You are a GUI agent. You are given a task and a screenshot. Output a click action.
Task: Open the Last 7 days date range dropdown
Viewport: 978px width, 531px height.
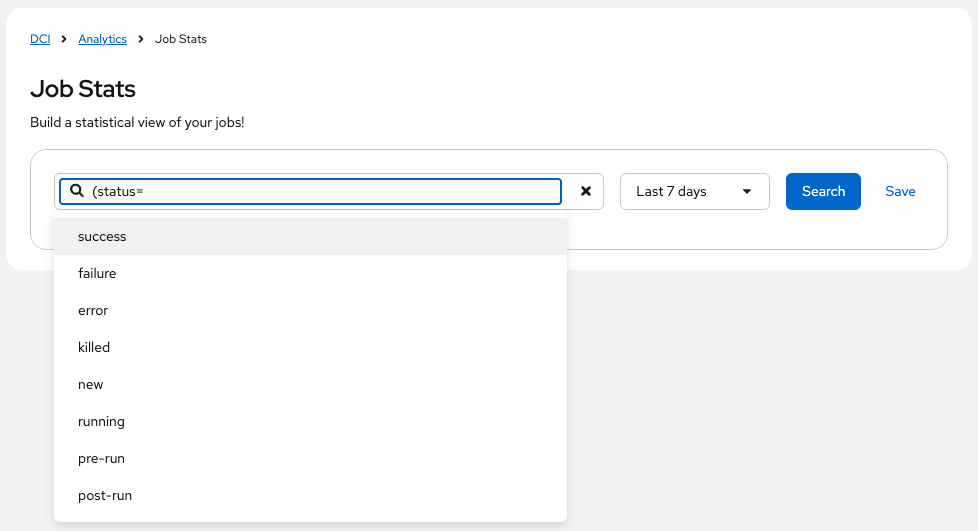(694, 192)
